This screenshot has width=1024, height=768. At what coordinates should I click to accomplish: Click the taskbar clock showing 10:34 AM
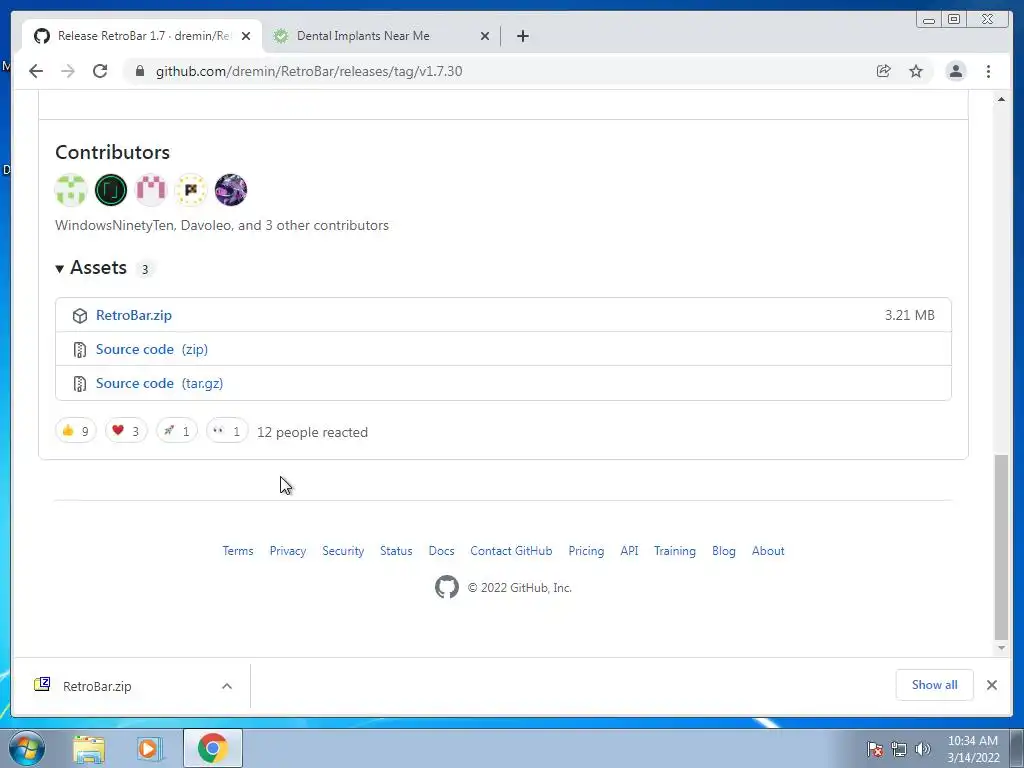[973, 748]
